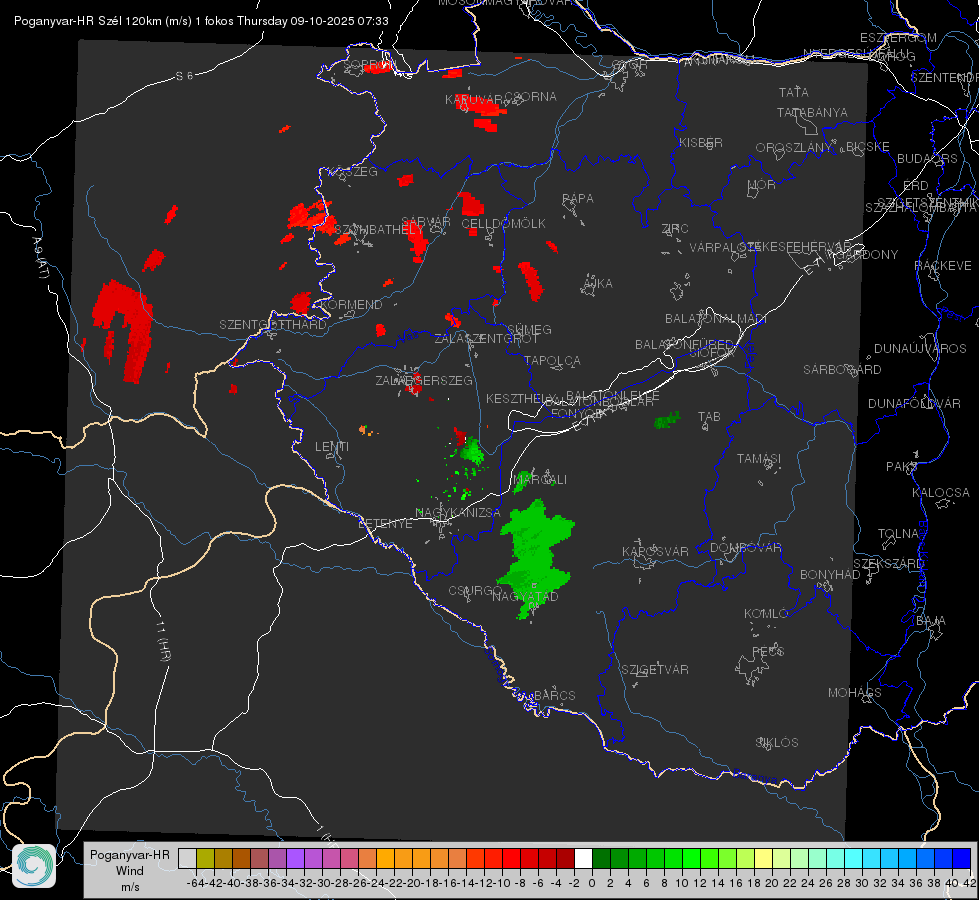This screenshot has width=979, height=900.
Task: Select the SZENTGOTTHARD city label
Action: coord(273,324)
